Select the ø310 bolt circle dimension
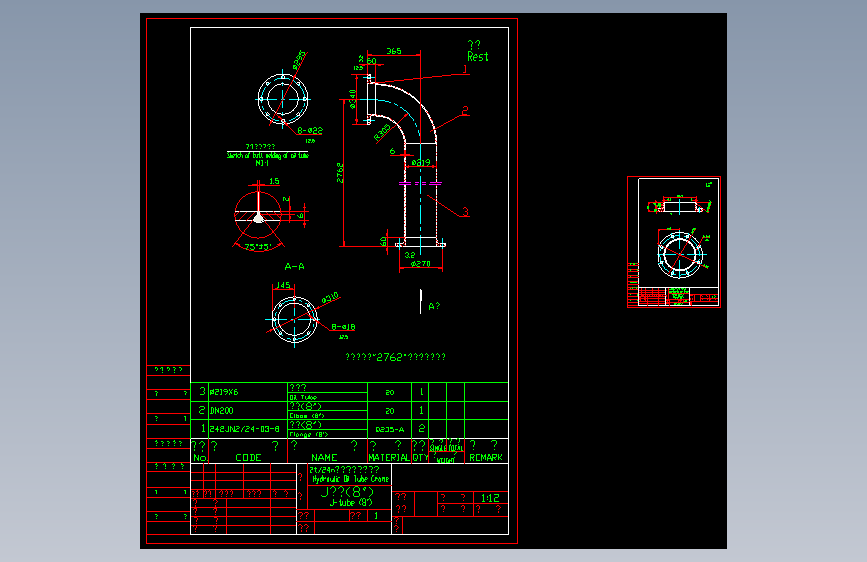Image resolution: width=867 pixels, height=562 pixels. 330,298
